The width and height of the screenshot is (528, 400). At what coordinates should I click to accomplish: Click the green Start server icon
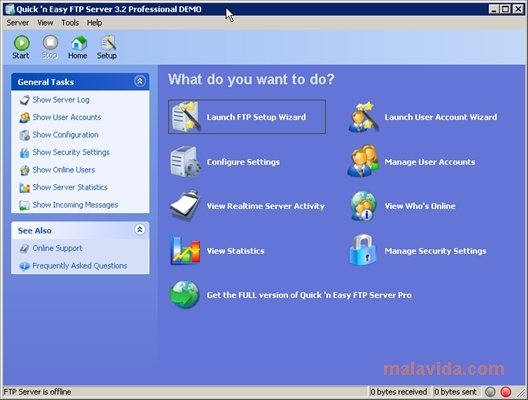pyautogui.click(x=21, y=43)
